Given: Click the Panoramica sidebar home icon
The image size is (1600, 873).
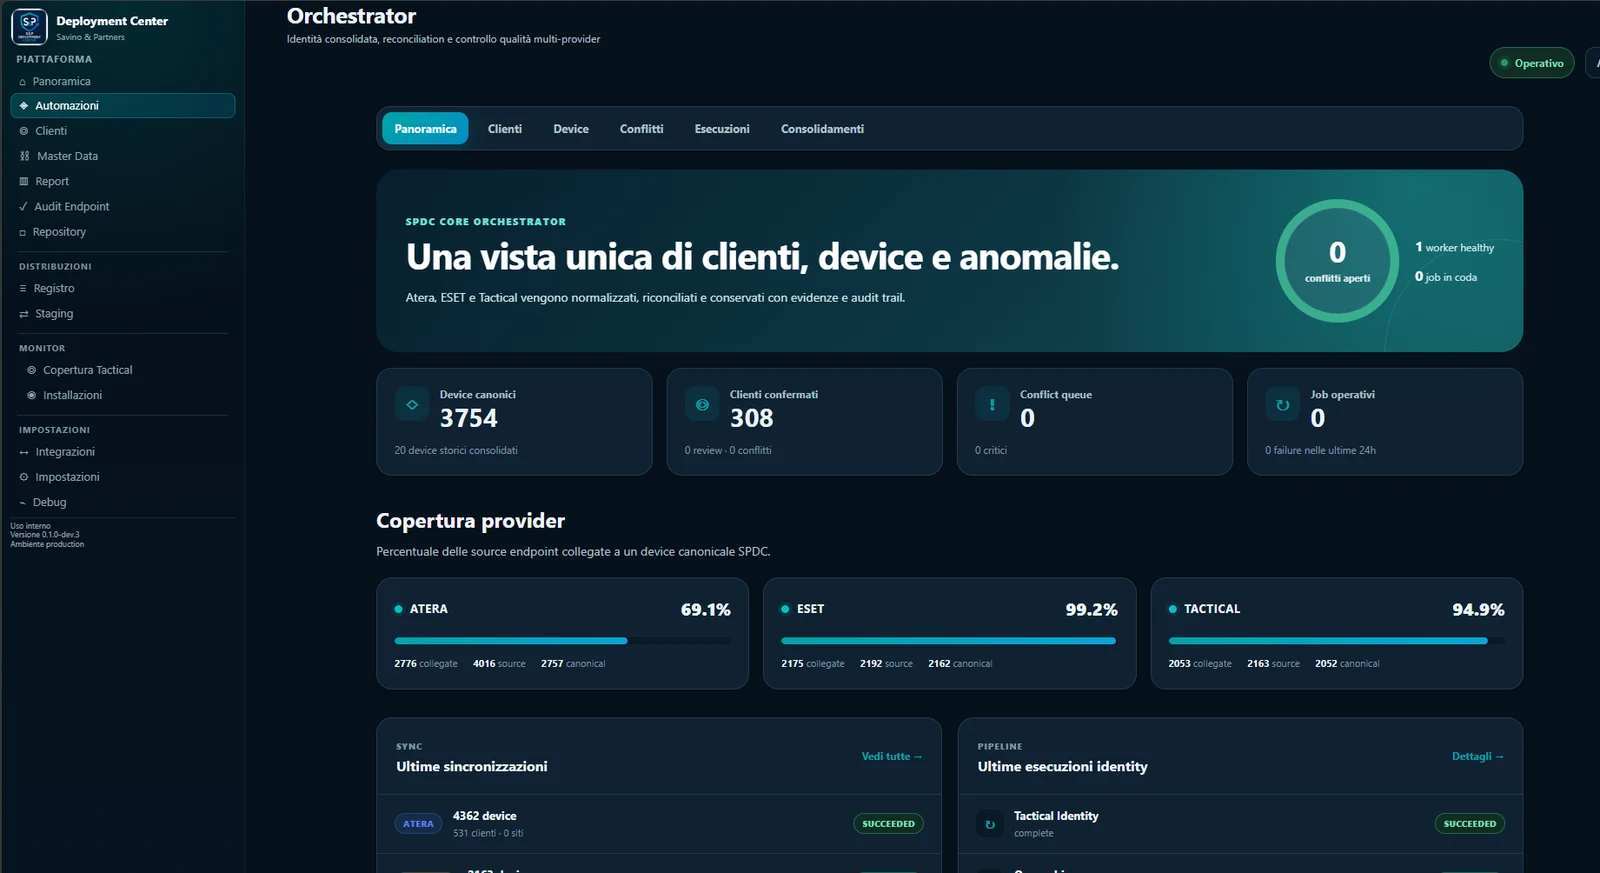Looking at the screenshot, I should point(23,82).
